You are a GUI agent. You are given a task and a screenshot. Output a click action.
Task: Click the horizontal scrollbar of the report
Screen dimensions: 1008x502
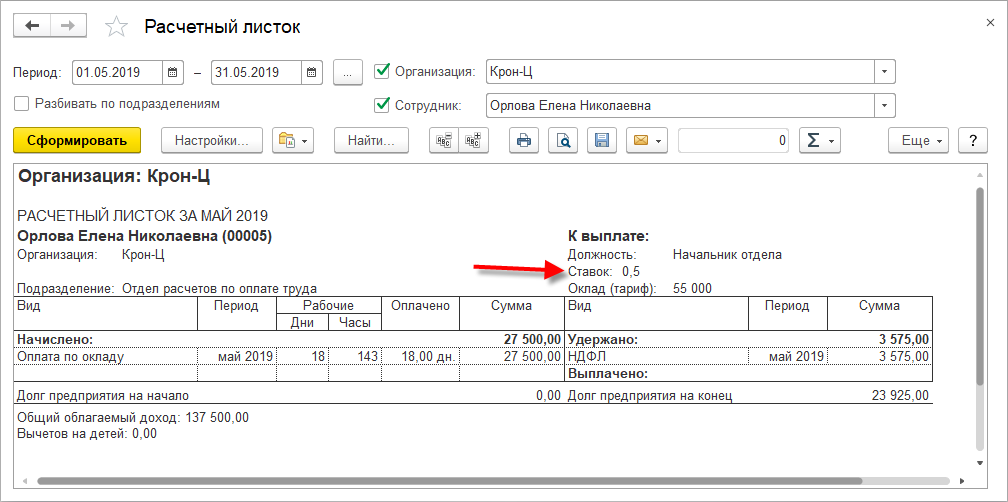point(450,481)
